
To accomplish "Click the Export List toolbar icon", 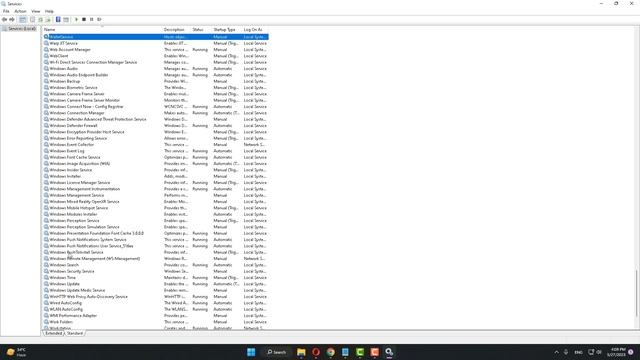I will click(x=48, y=20).
